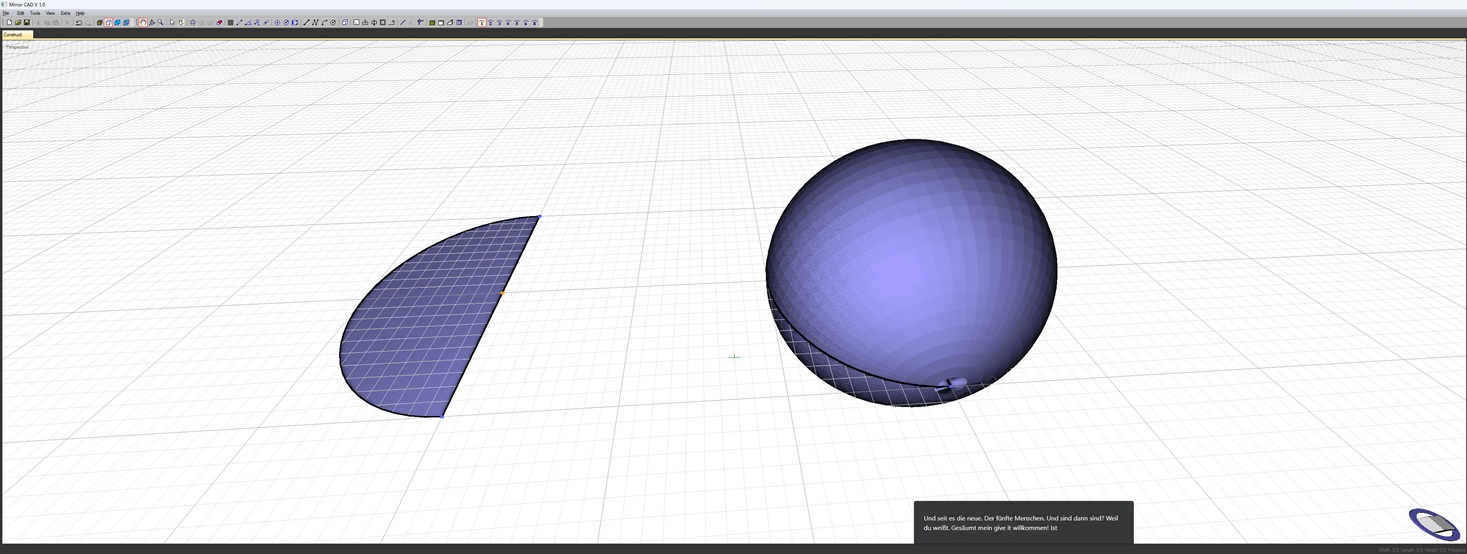Select the magnifier zoom tool
1467x554 pixels.
(160, 22)
